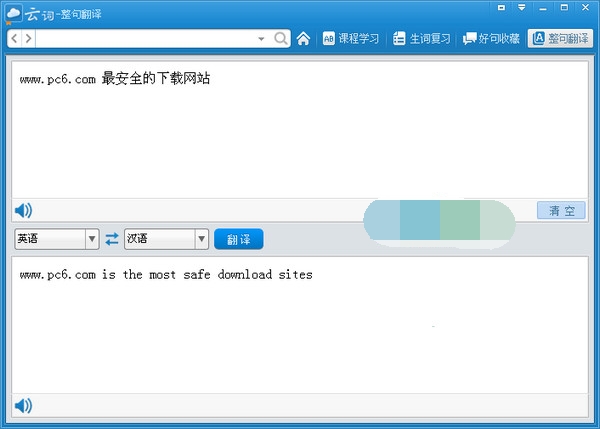Viewport: 600px width, 429px height.
Task: Click the 翻译 translate button
Action: [x=239, y=239]
